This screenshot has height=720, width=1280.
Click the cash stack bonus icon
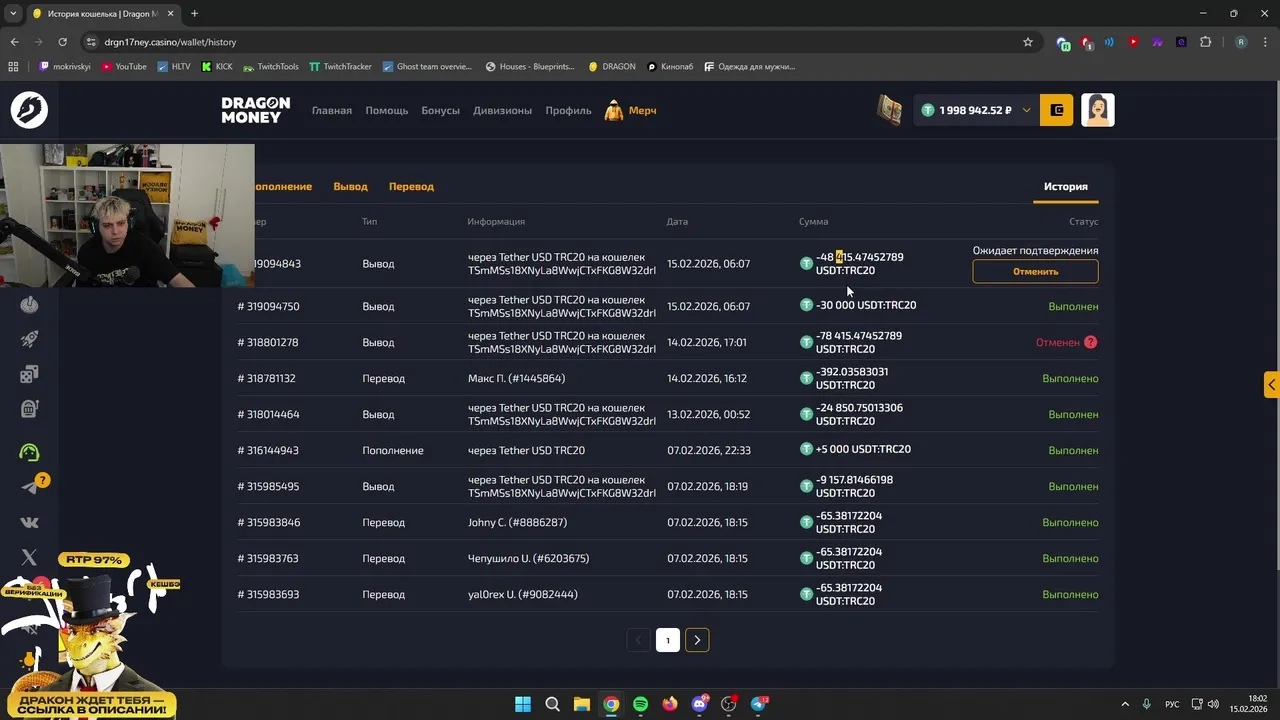pyautogui.click(x=890, y=110)
